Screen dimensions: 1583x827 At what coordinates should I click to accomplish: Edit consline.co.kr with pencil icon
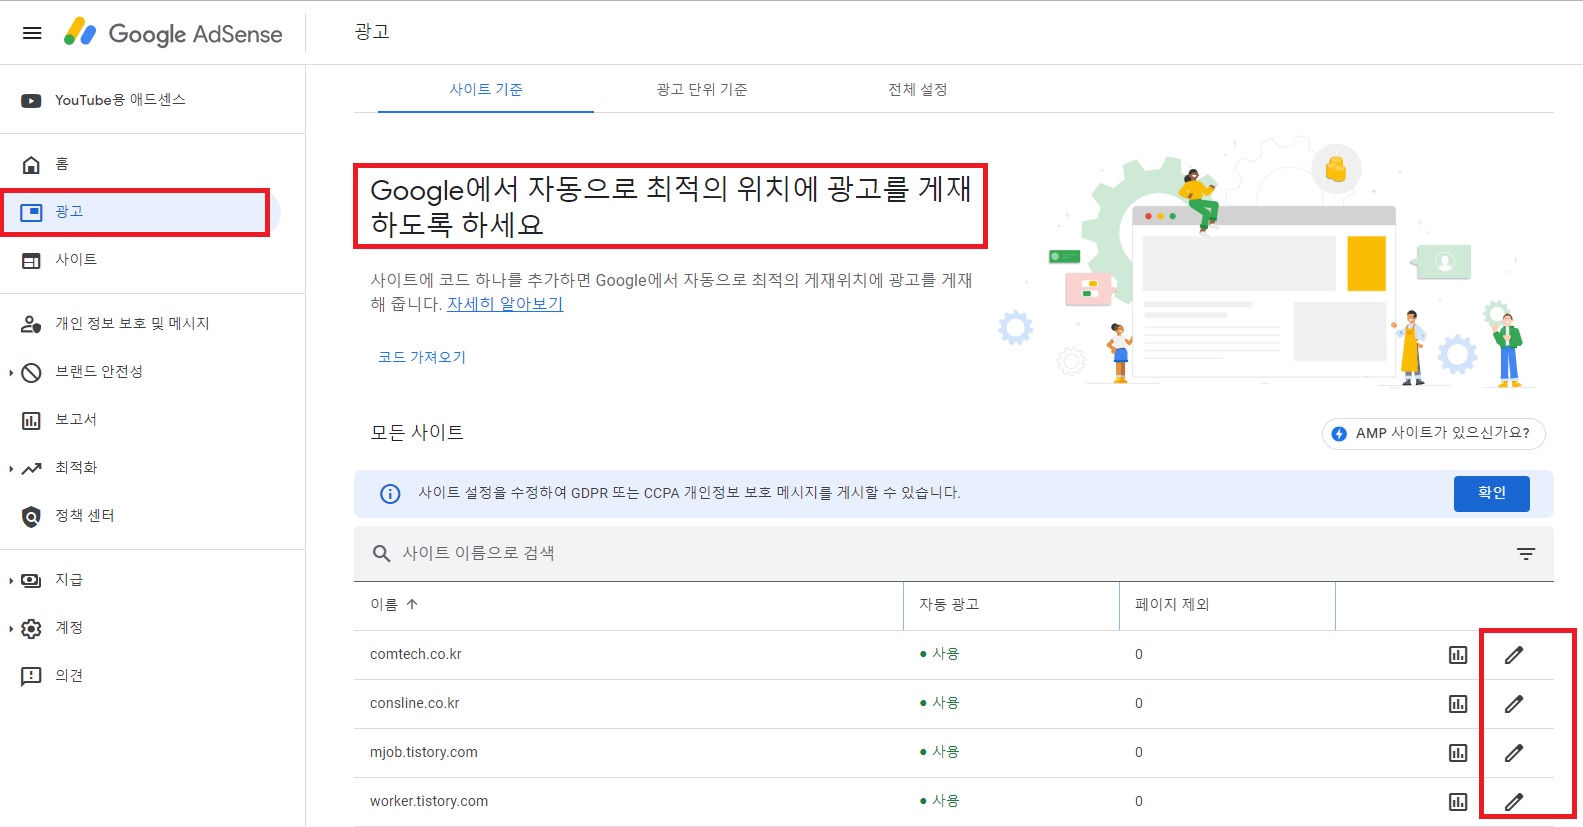pyautogui.click(x=1514, y=704)
